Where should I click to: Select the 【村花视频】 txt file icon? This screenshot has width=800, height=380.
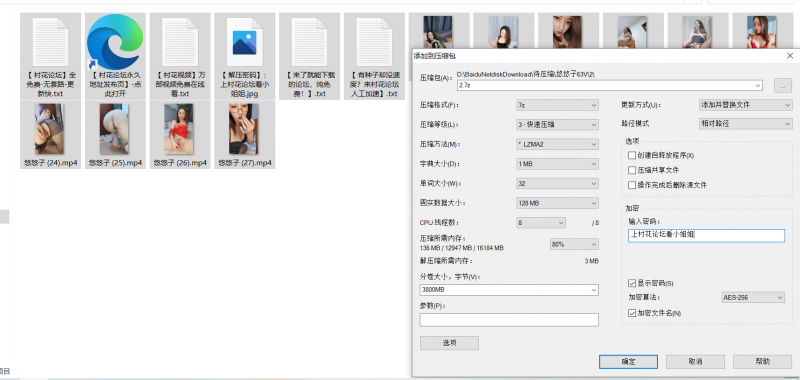pos(180,56)
